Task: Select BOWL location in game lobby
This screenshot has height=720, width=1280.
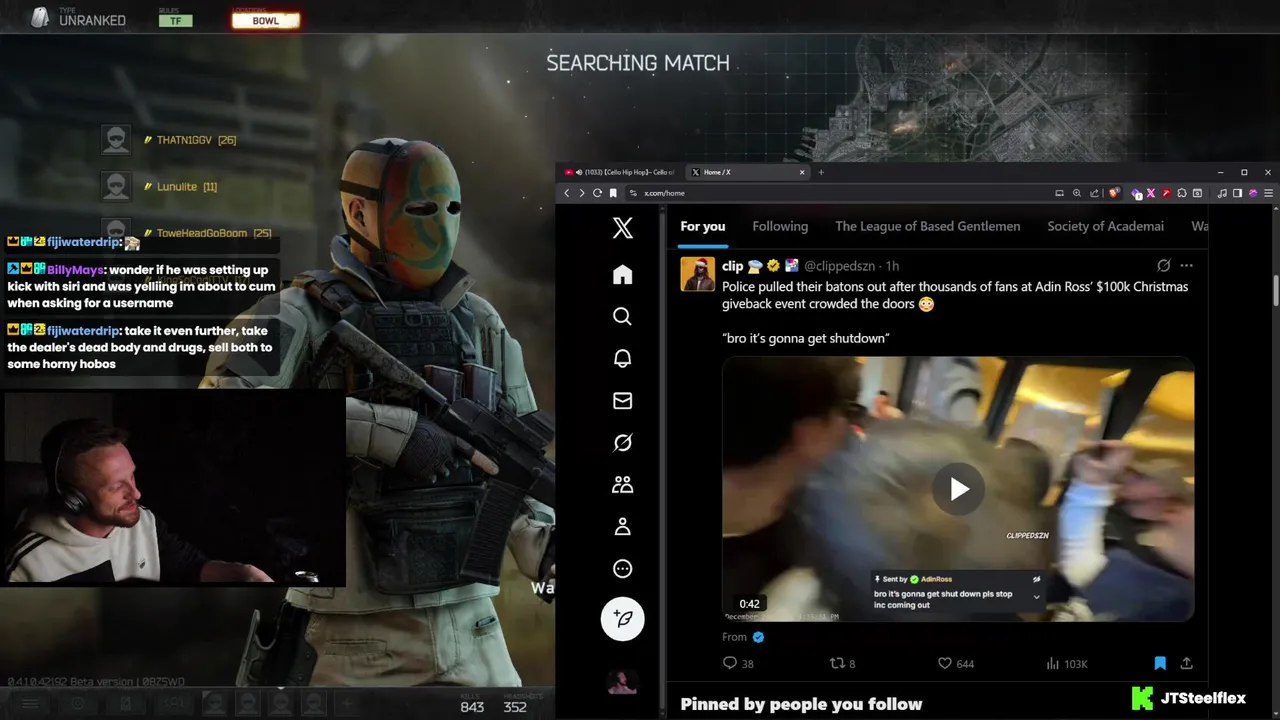Action: pos(266,20)
